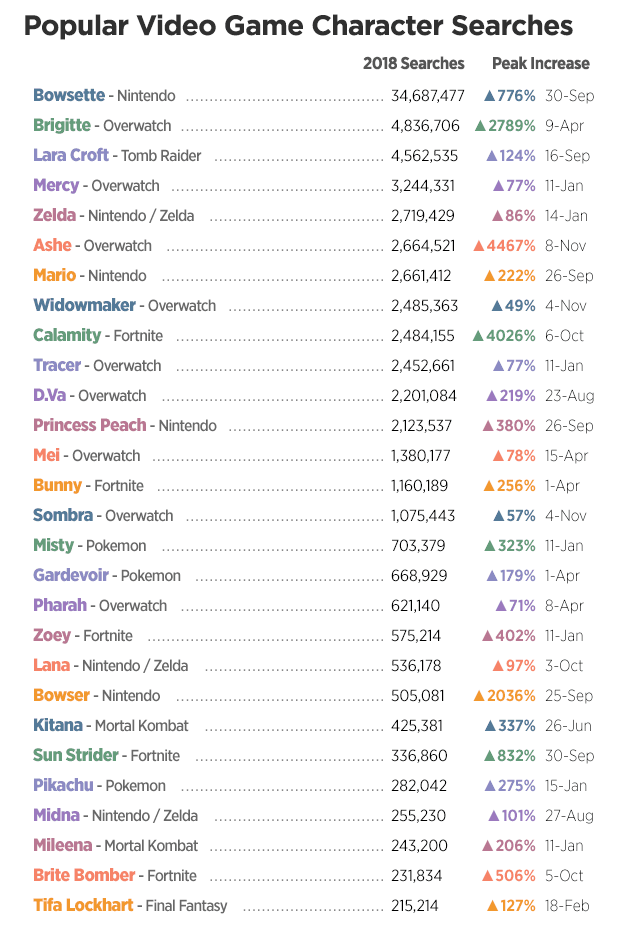The height and width of the screenshot is (929, 620).
Task: Select the Brite Bomber character name
Action: click(84, 876)
